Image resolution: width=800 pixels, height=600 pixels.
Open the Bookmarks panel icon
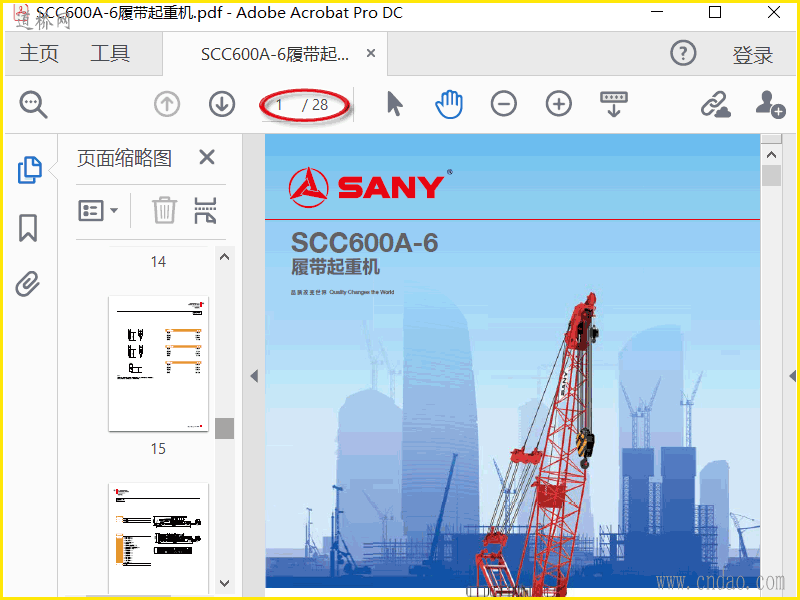click(x=28, y=228)
